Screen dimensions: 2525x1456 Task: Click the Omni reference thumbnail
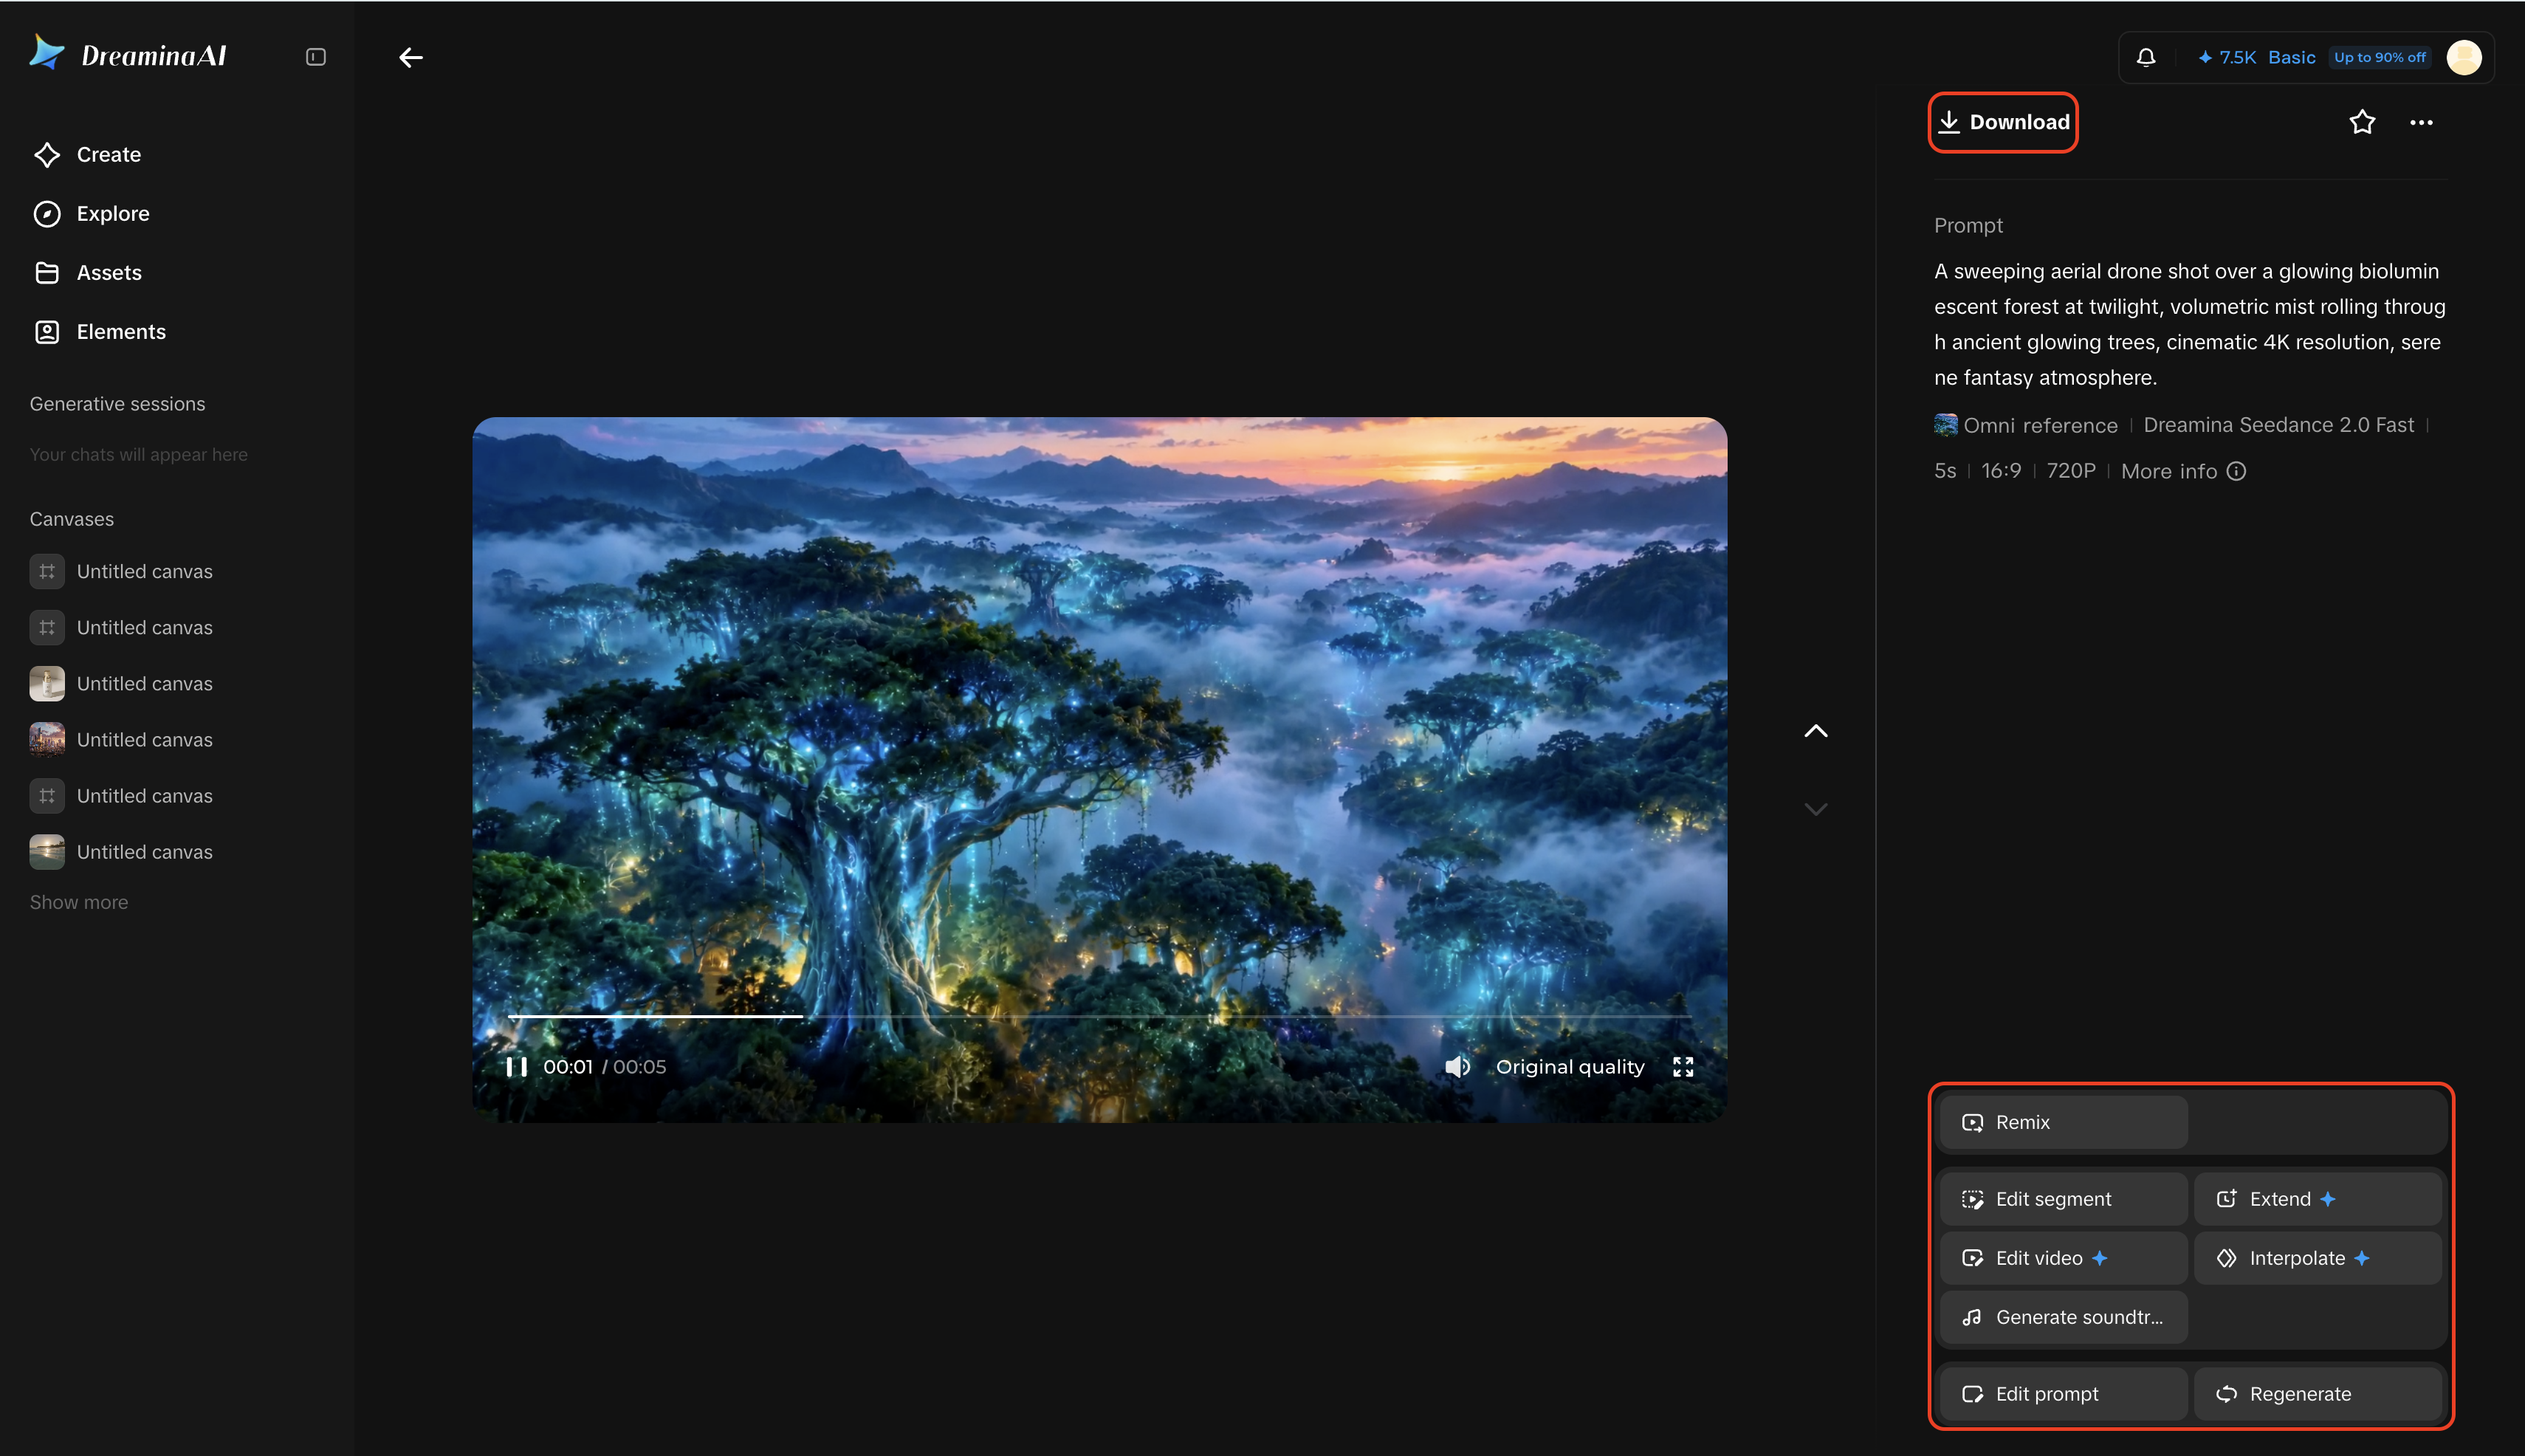coord(1946,425)
